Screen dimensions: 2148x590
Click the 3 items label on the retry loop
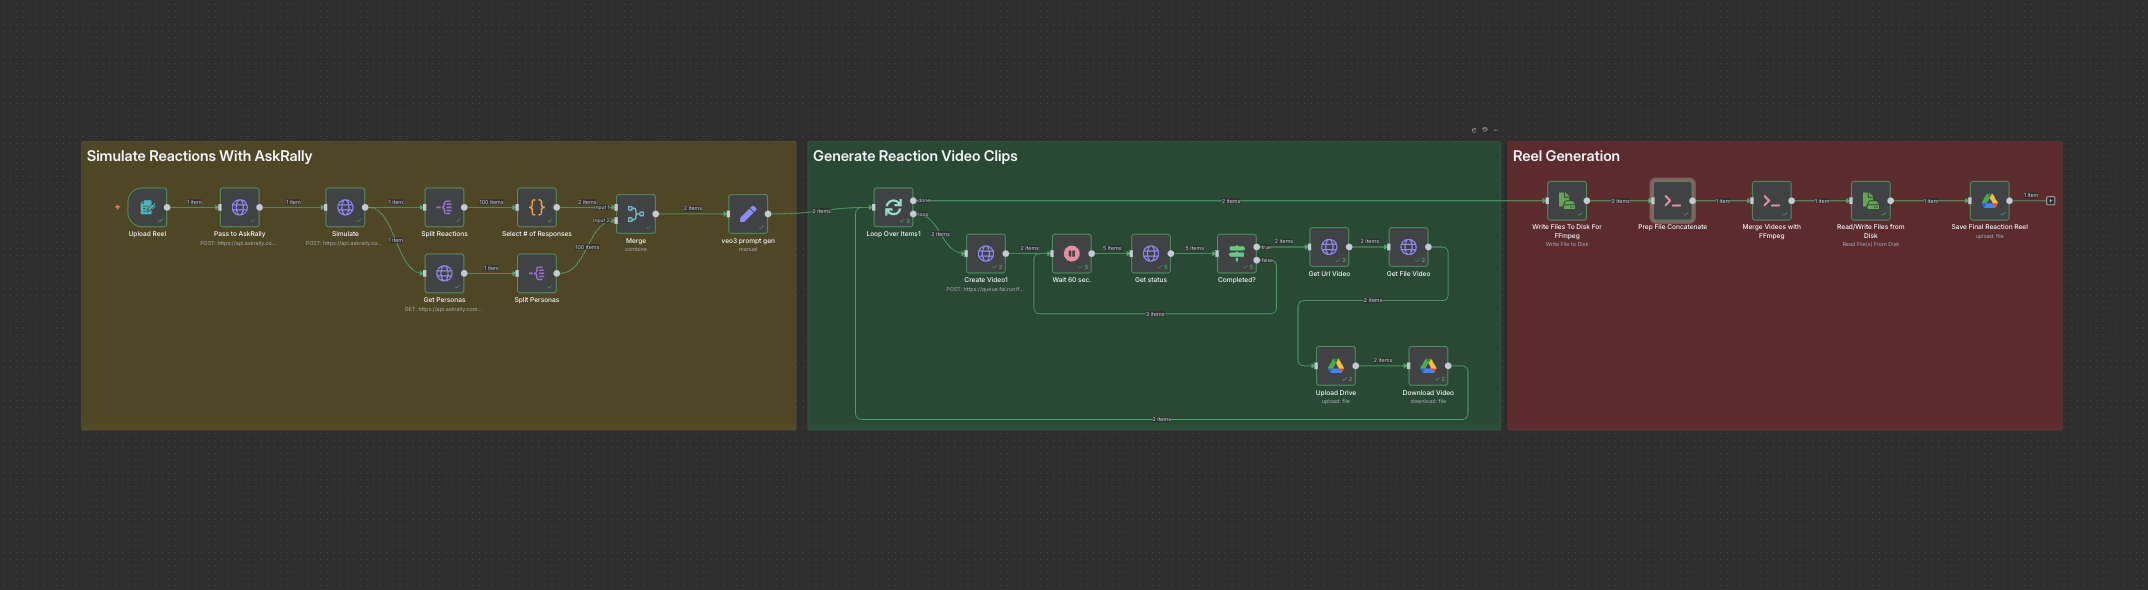click(x=1155, y=314)
